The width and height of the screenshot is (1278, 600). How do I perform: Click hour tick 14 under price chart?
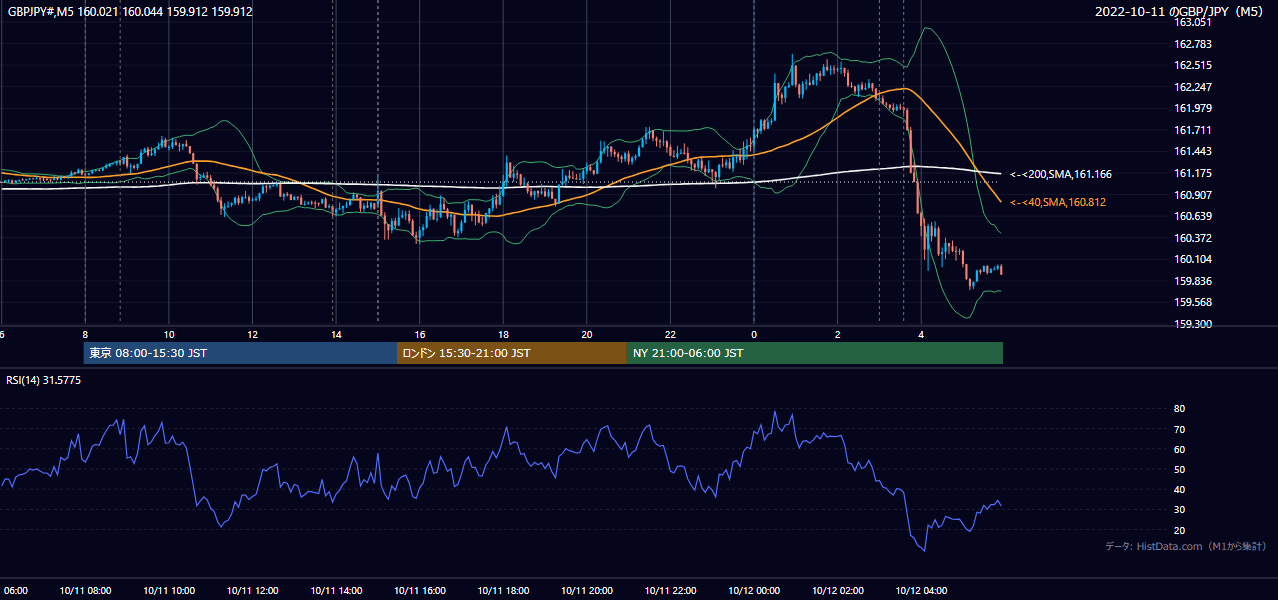tap(336, 335)
